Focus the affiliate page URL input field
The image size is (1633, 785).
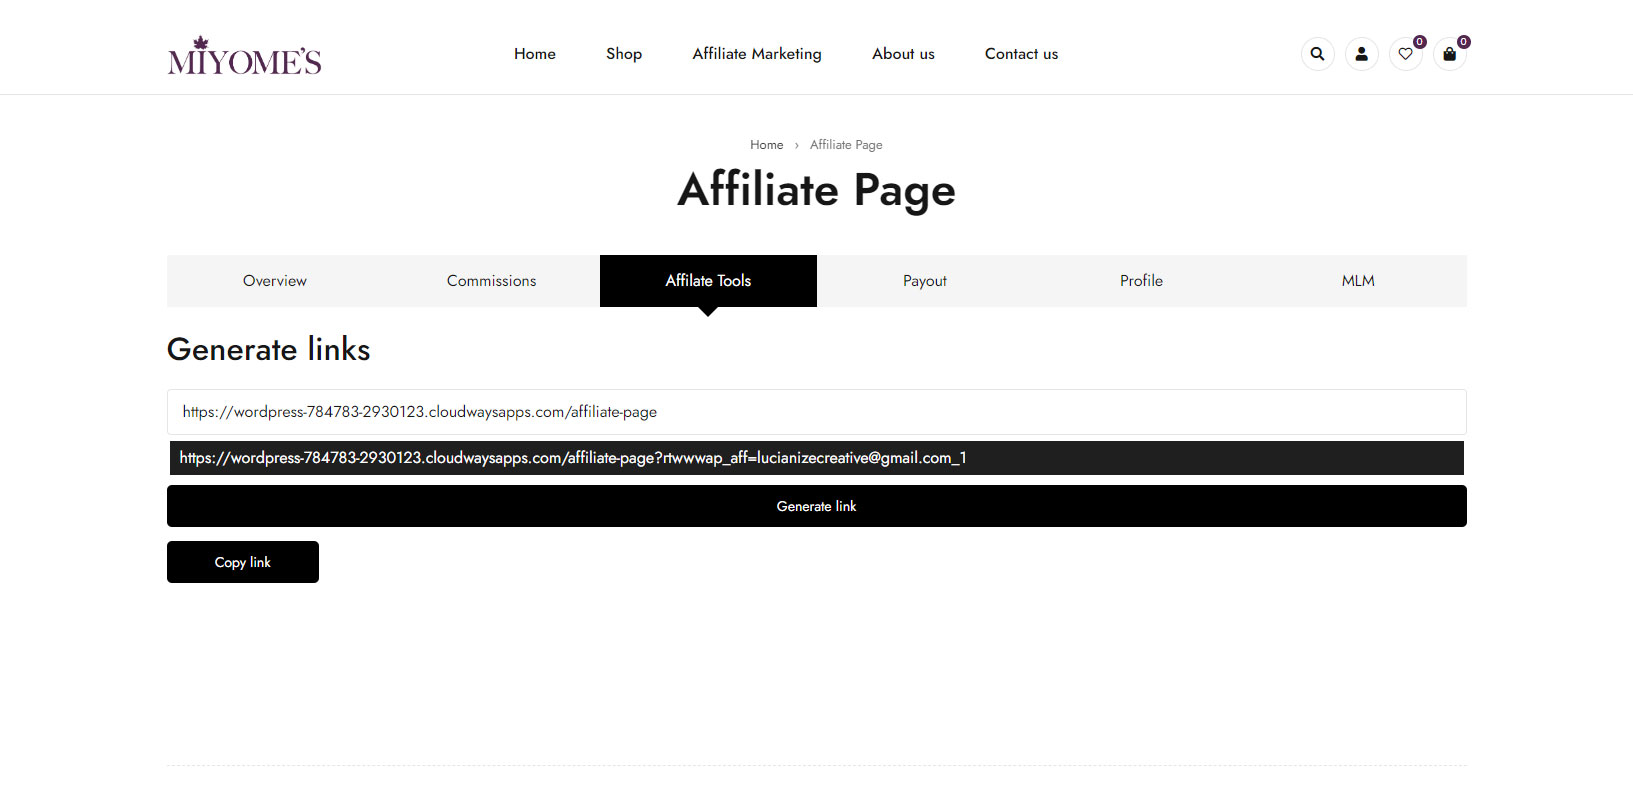click(817, 412)
